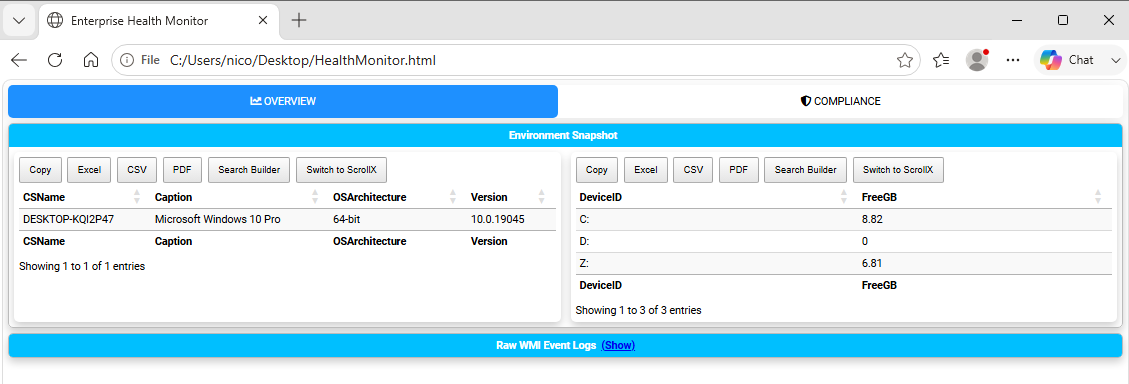
Task: Export the disk table as CSV
Action: [x=693, y=170]
